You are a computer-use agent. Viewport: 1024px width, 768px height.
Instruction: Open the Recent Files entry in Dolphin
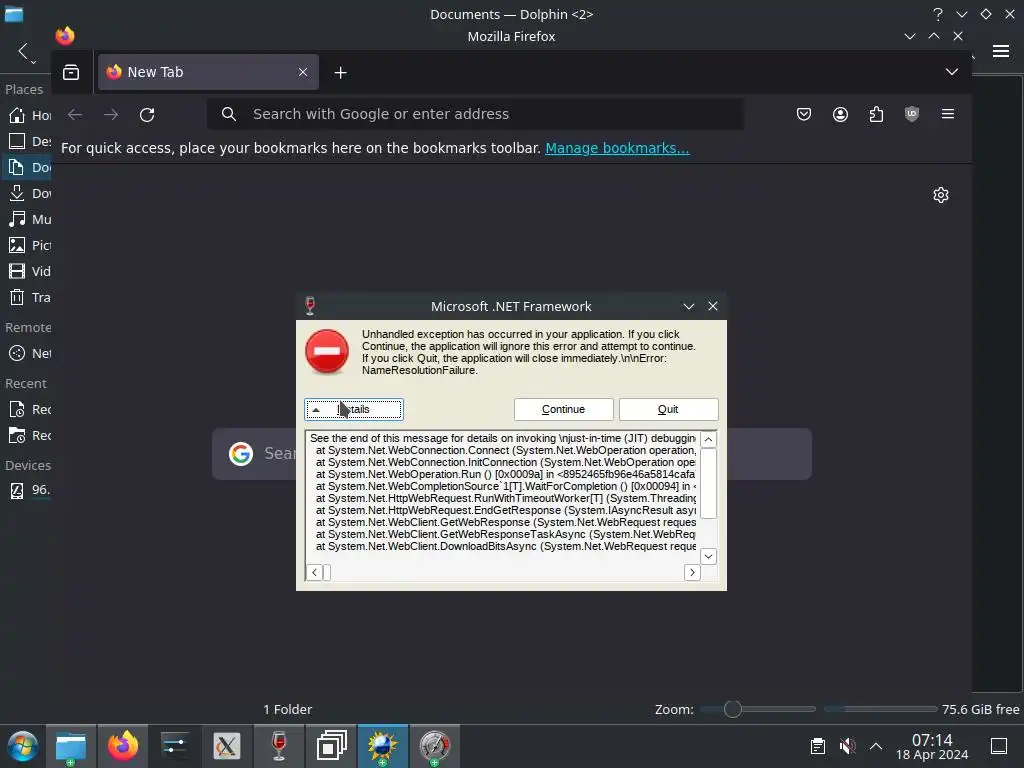coord(29,409)
